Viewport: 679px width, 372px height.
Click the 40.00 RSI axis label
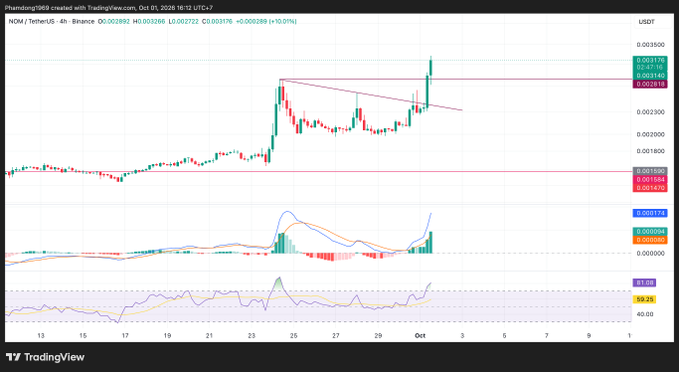pyautogui.click(x=645, y=314)
